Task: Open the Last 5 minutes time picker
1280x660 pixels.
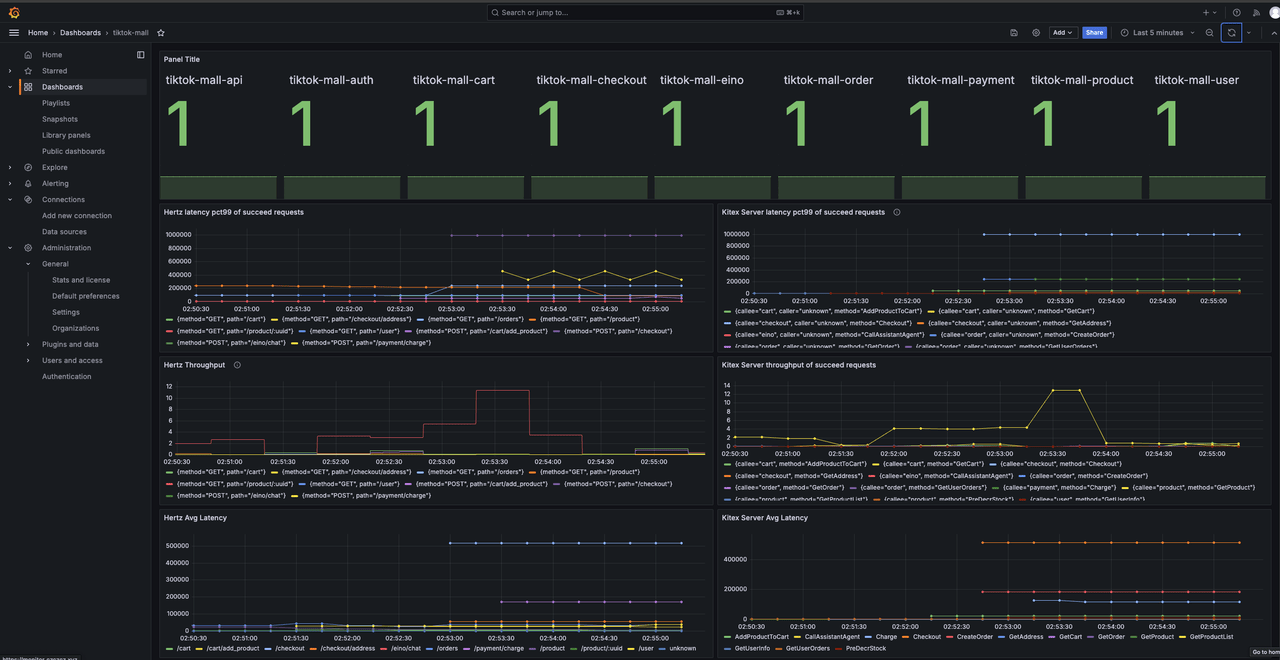Action: 1157,33
